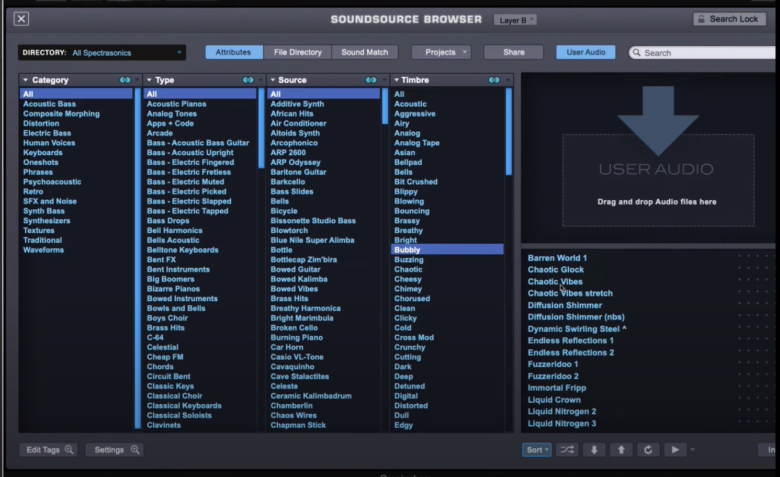The height and width of the screenshot is (477, 780).
Task: Select Blue Nile Super Alimba source
Action: [312, 240]
